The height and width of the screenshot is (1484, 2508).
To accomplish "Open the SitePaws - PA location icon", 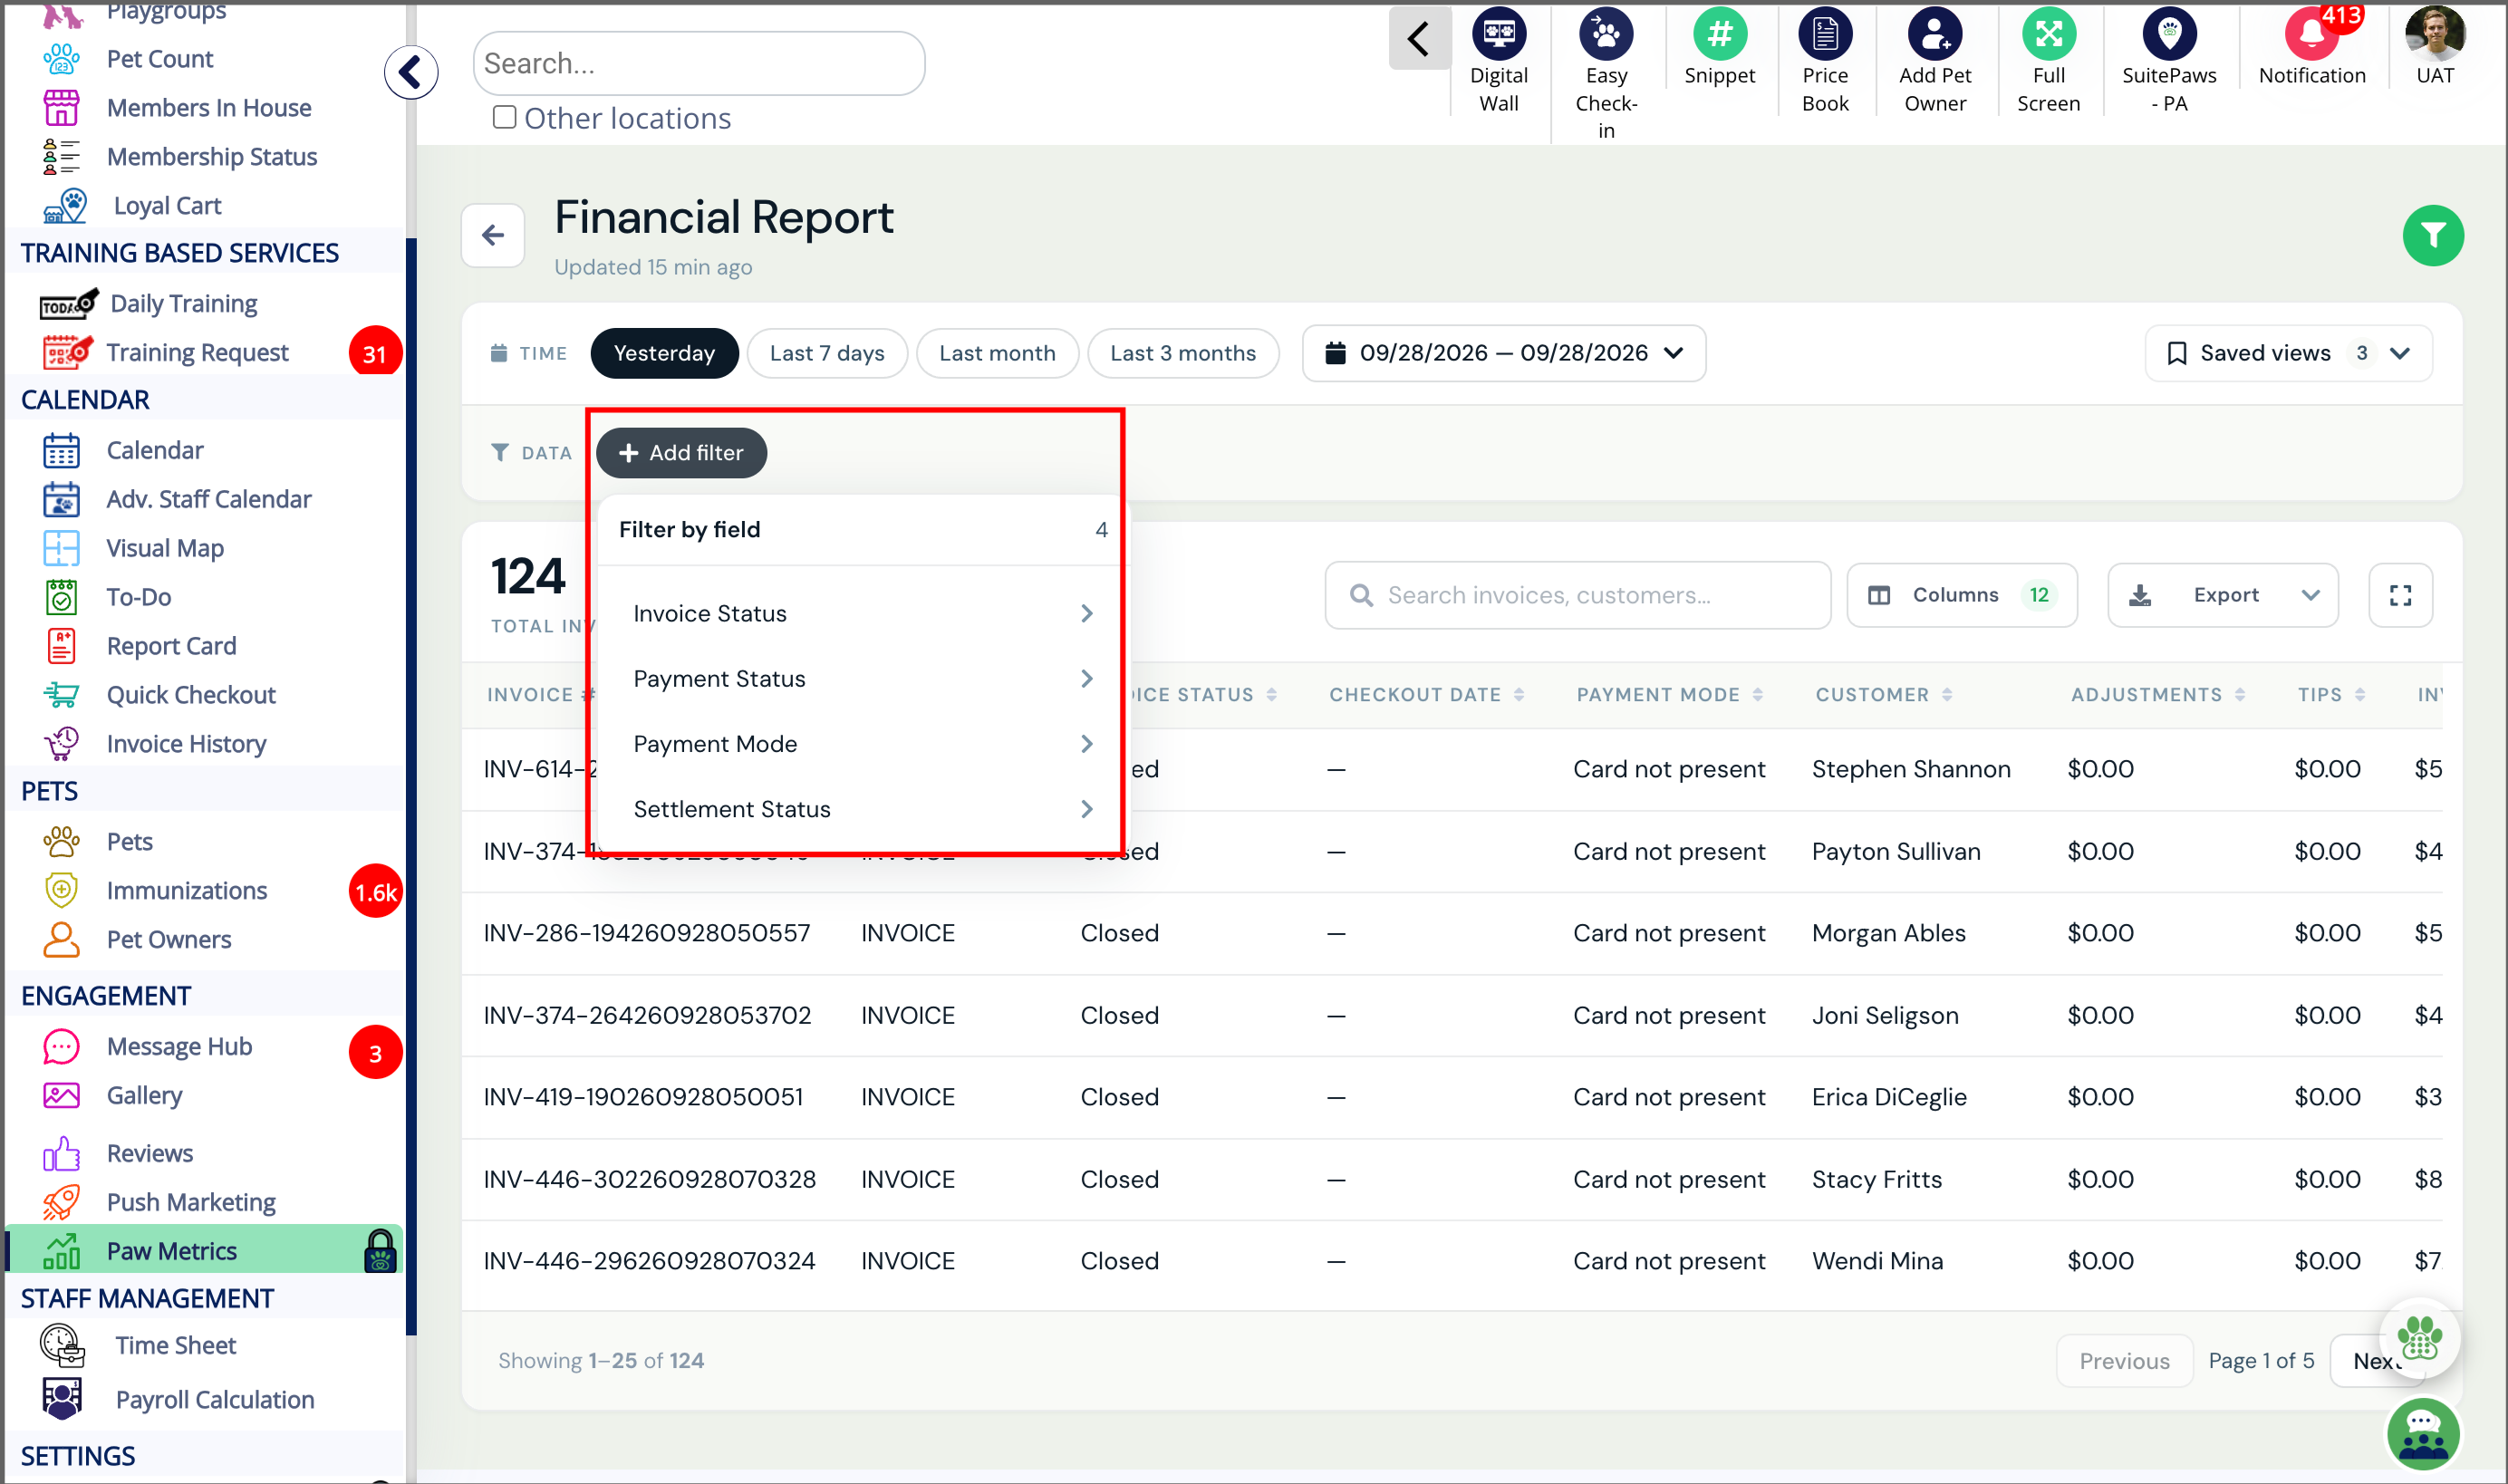I will 2168,35.
